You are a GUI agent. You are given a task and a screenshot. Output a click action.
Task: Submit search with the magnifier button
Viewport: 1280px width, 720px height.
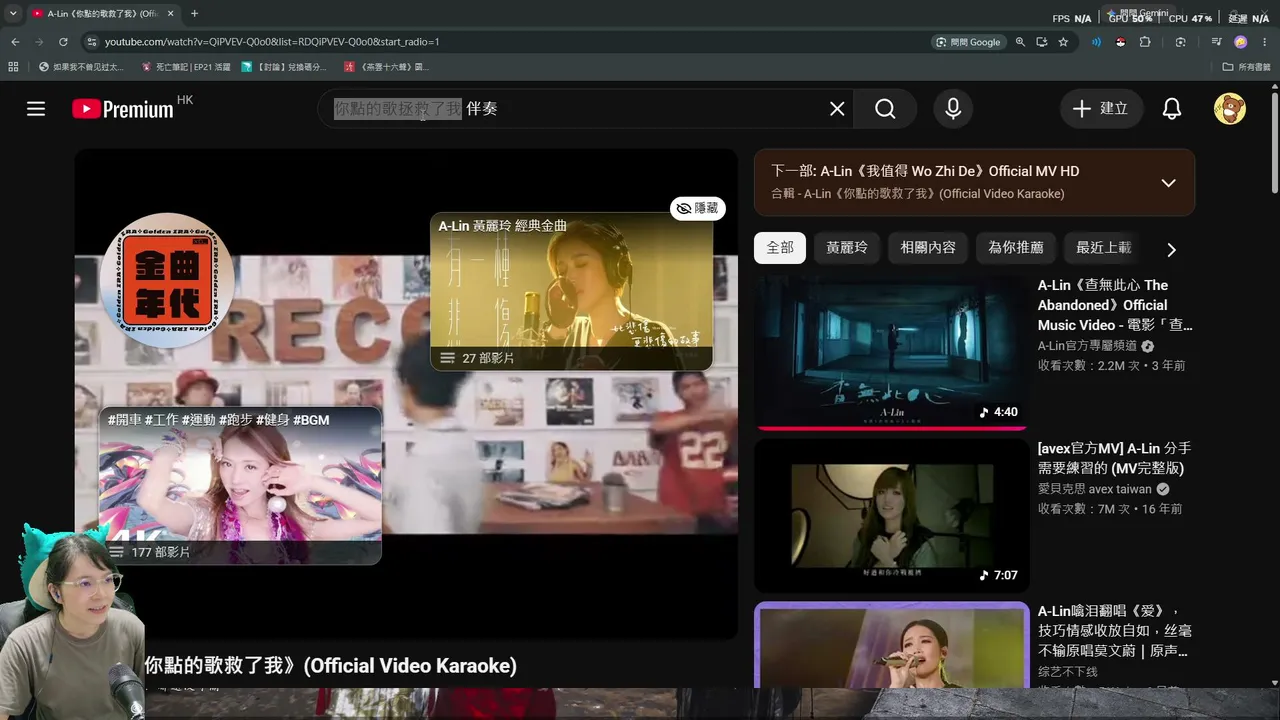tap(885, 109)
